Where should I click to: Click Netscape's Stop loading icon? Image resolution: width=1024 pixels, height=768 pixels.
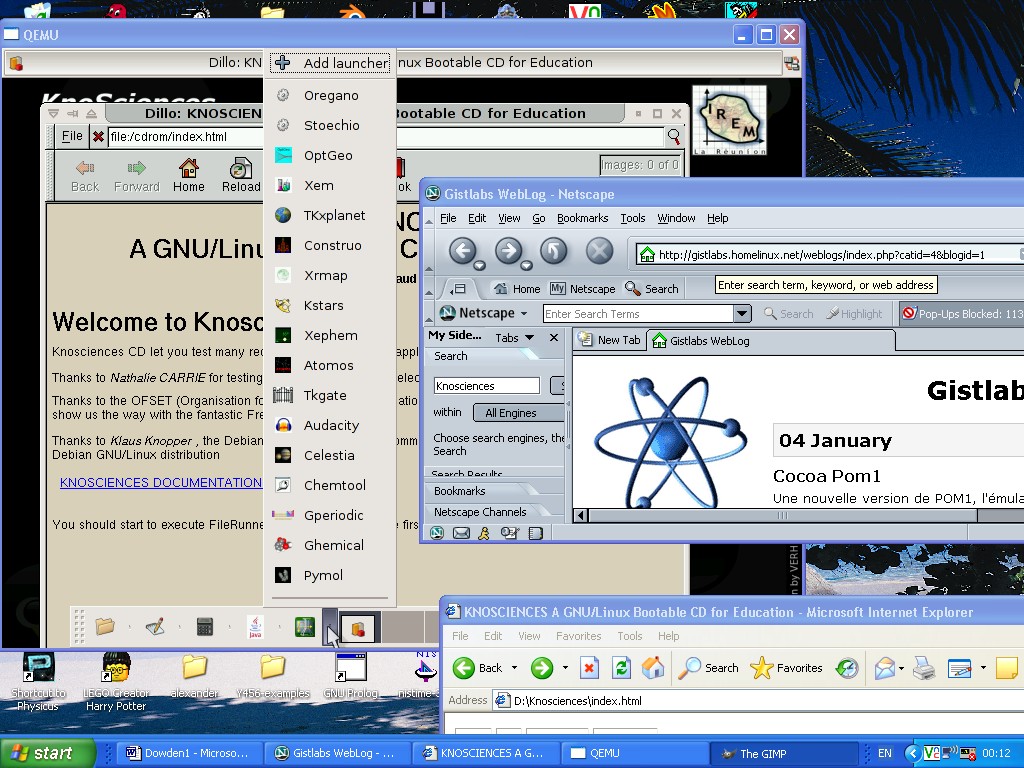pyautogui.click(x=599, y=251)
